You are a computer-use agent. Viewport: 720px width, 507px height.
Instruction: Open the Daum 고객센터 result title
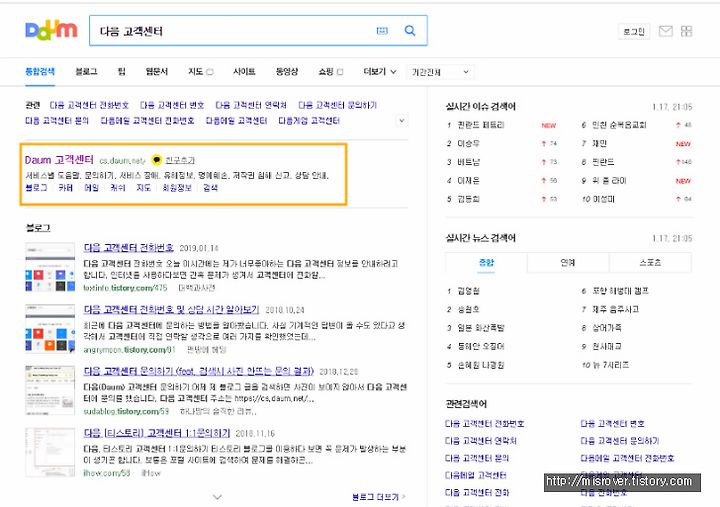(x=59, y=160)
